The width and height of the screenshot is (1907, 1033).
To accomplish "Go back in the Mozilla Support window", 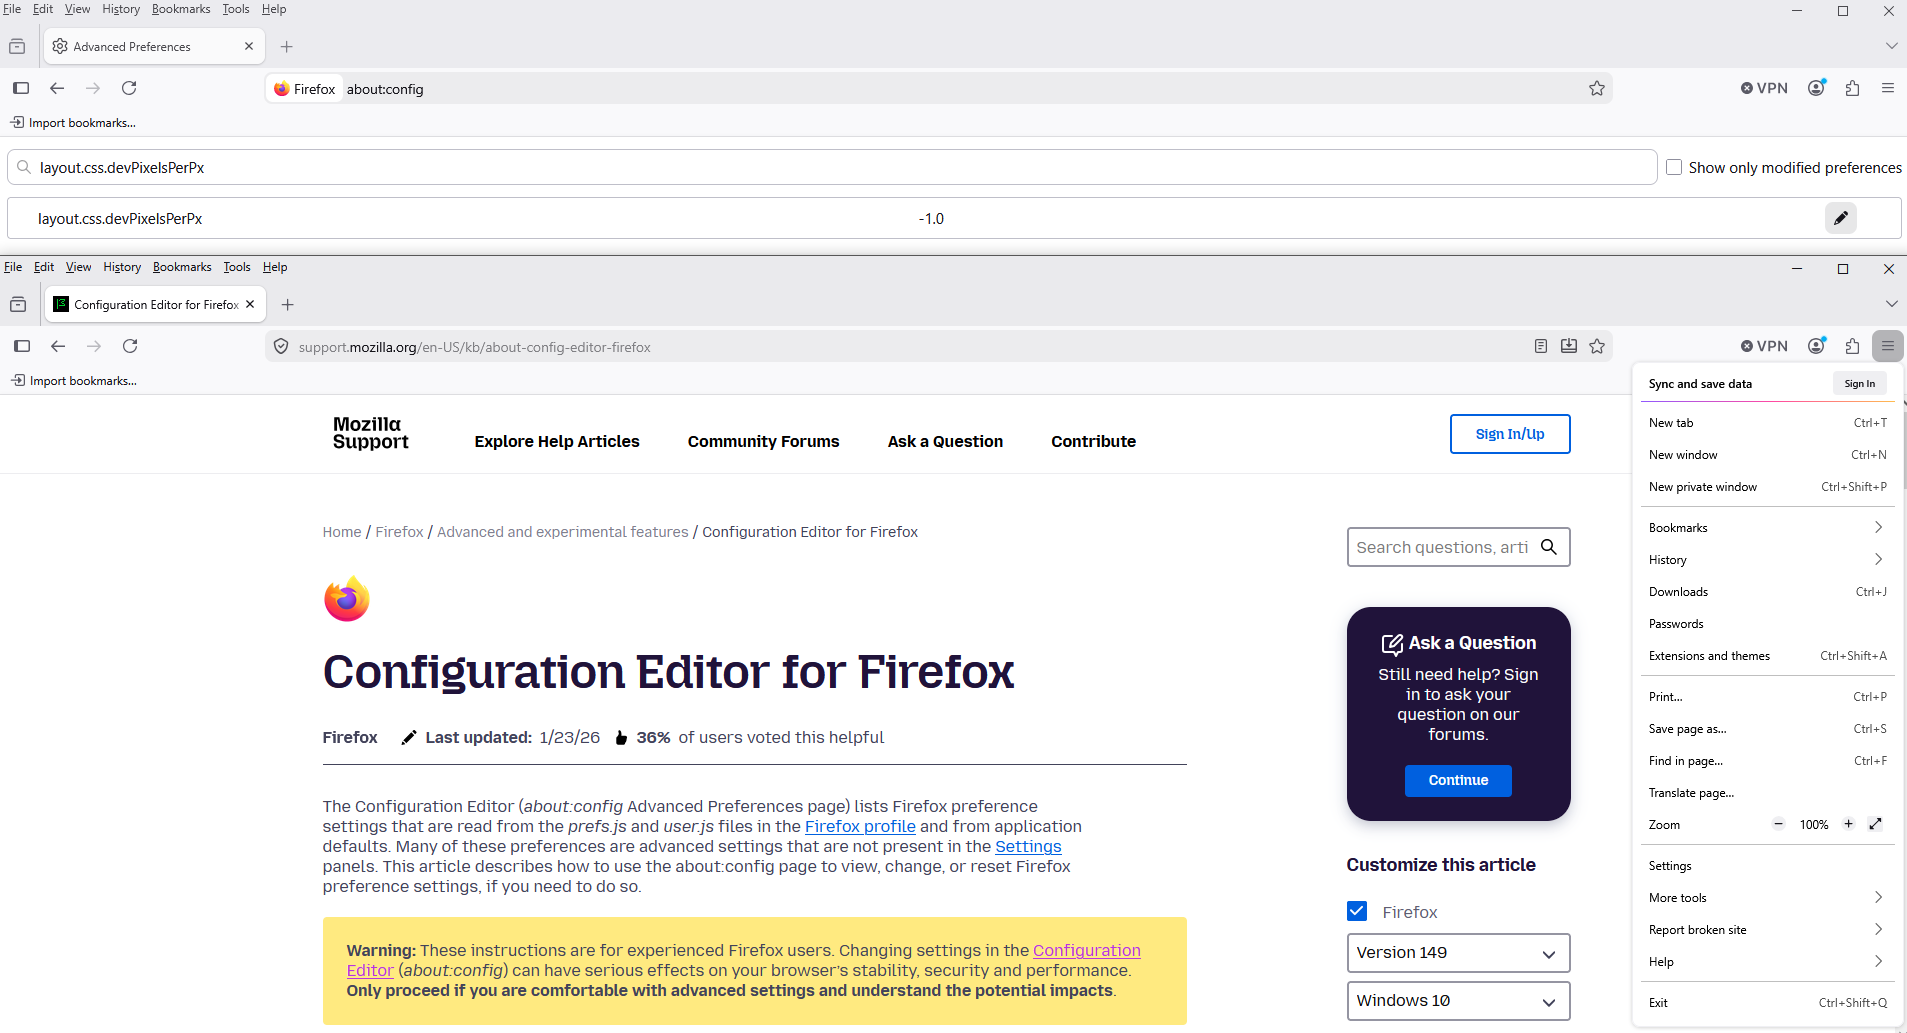I will coord(58,346).
